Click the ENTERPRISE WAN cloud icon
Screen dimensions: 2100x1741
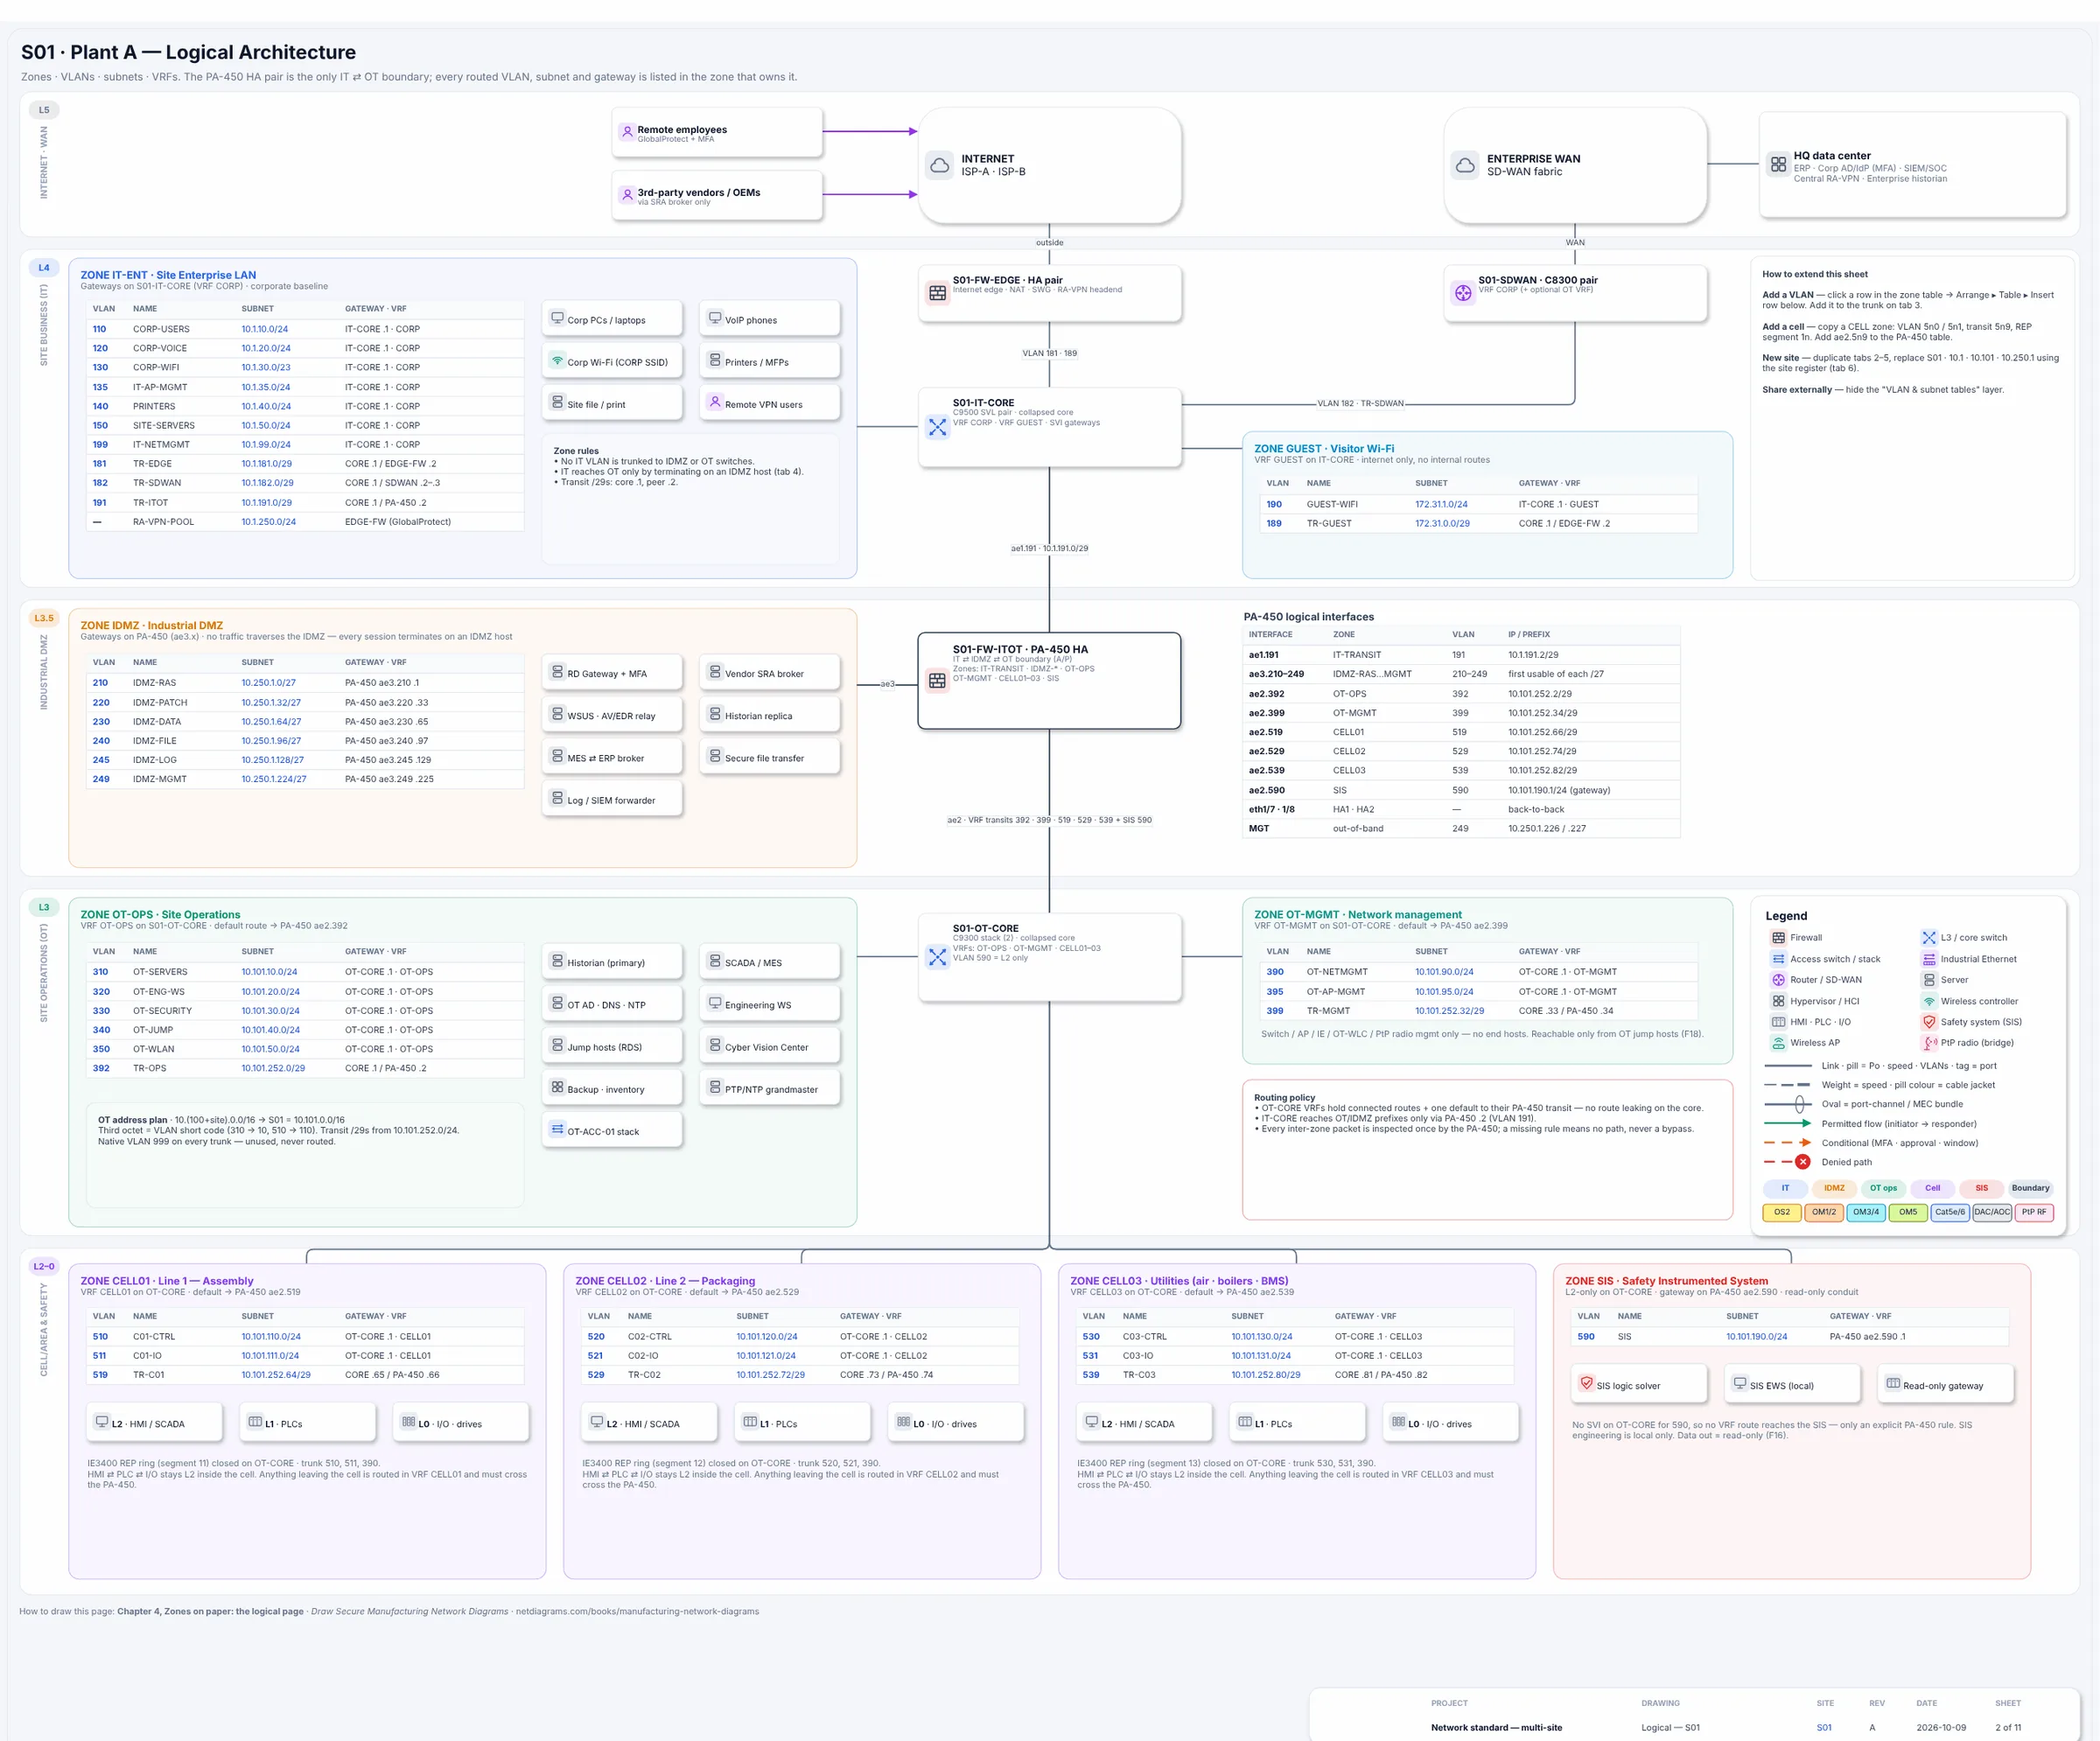pyautogui.click(x=1465, y=165)
